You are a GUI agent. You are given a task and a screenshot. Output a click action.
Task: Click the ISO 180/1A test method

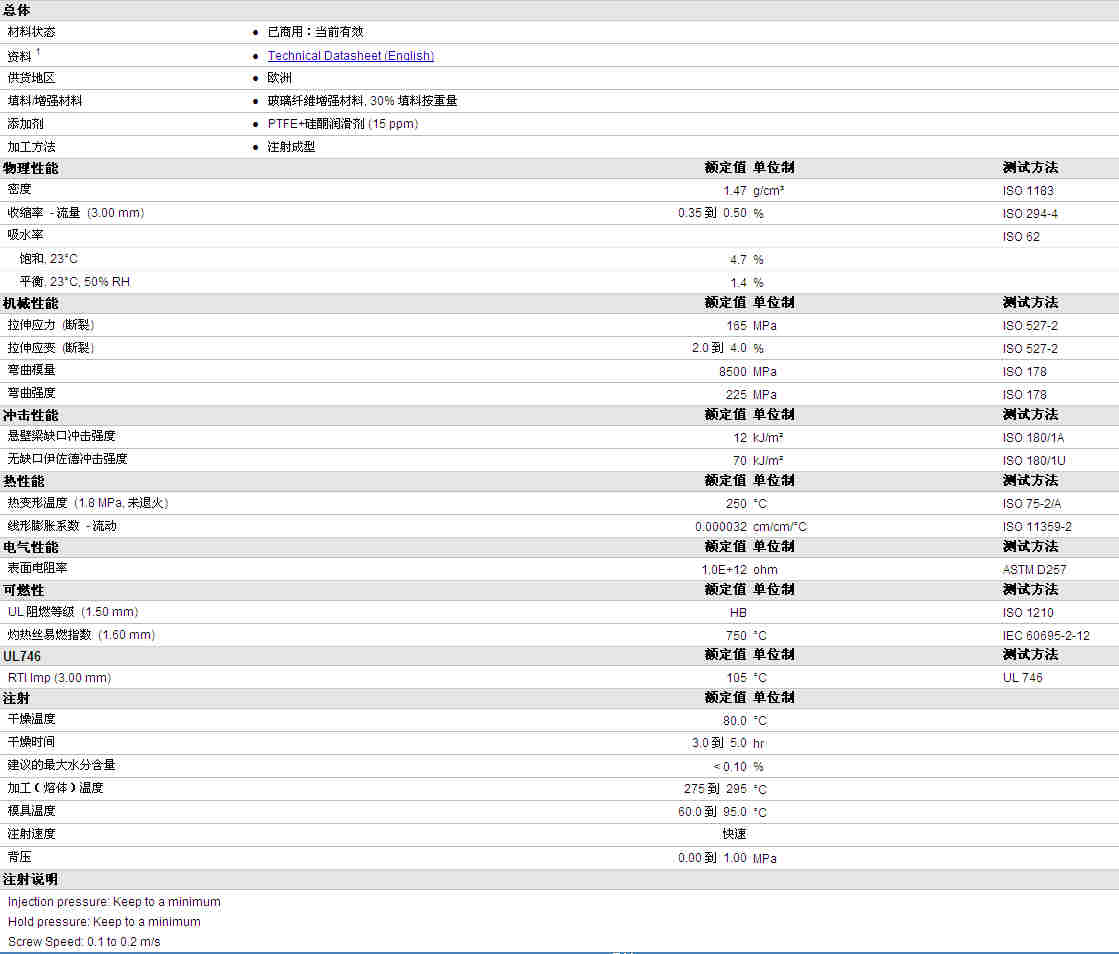[1033, 437]
